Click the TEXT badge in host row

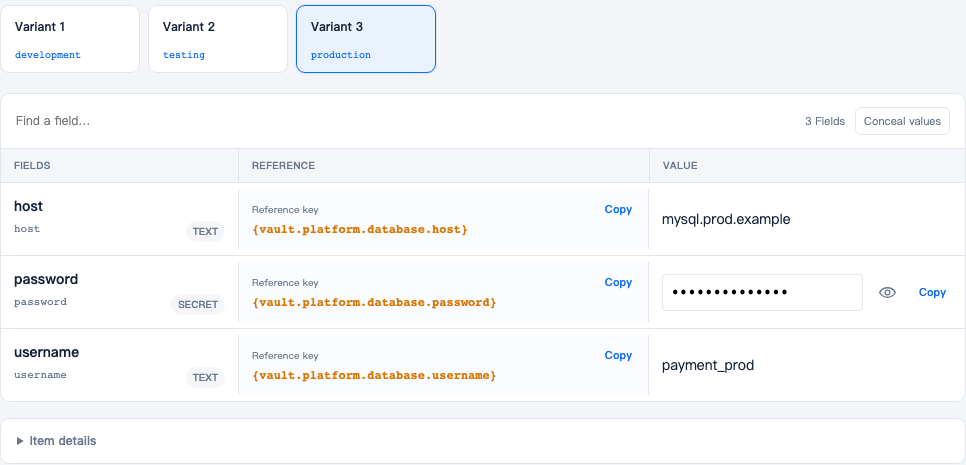(205, 232)
